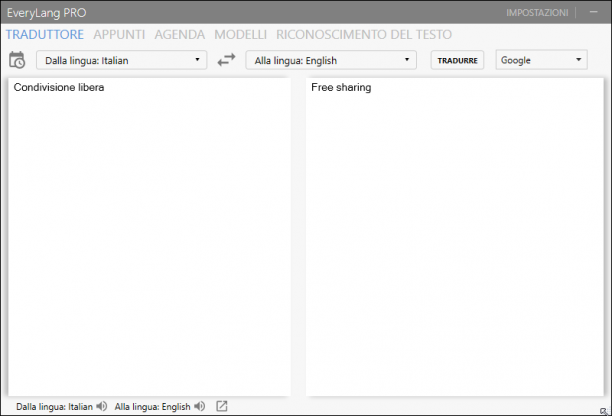
Task: Open translation history calendar icon
Action: (17, 60)
